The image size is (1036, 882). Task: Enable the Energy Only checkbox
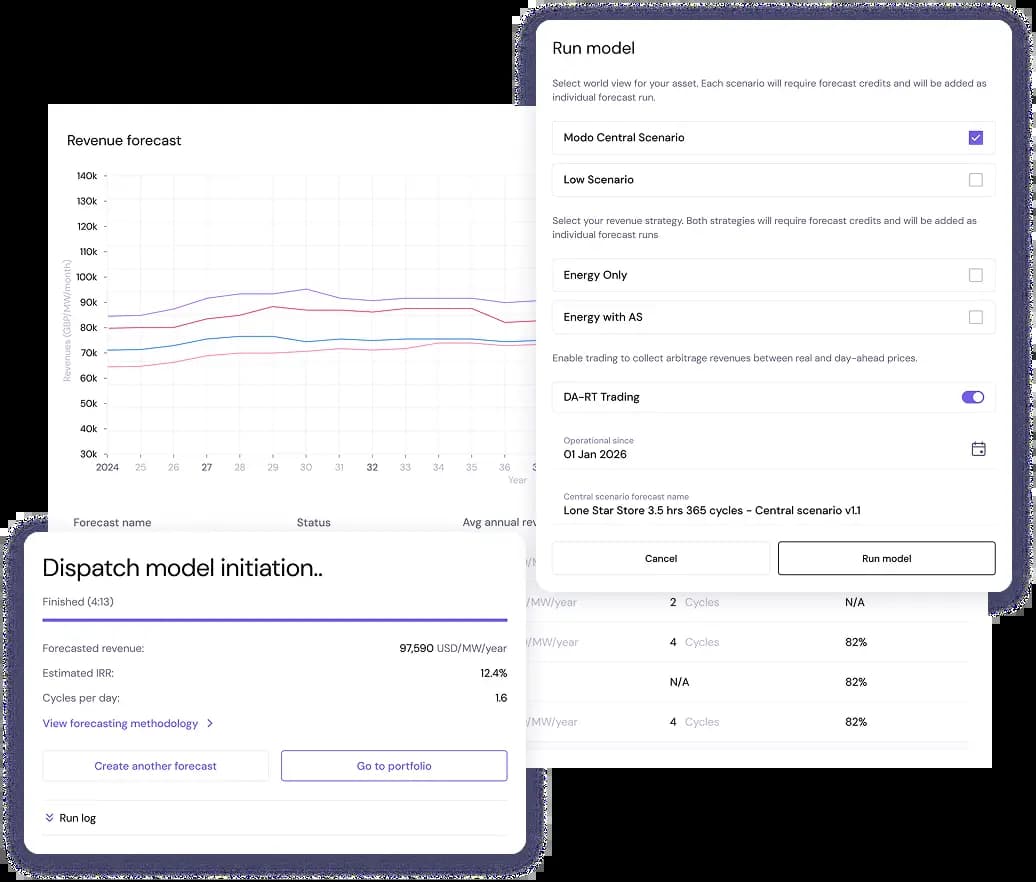pyautogui.click(x=975, y=275)
